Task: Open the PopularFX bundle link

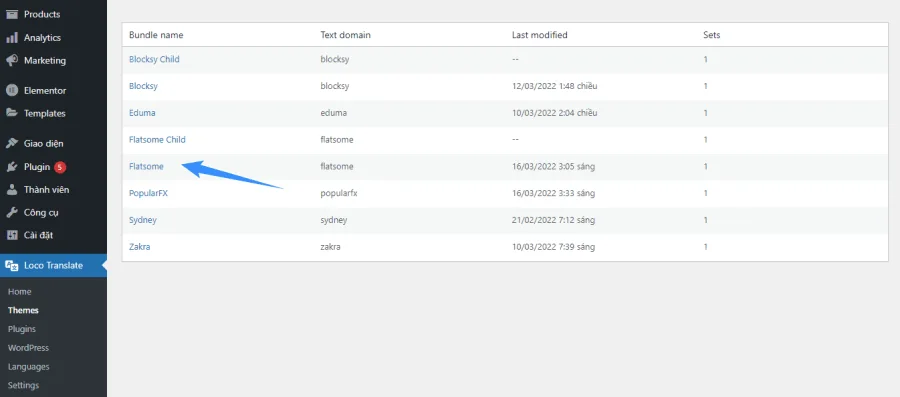Action: point(149,193)
